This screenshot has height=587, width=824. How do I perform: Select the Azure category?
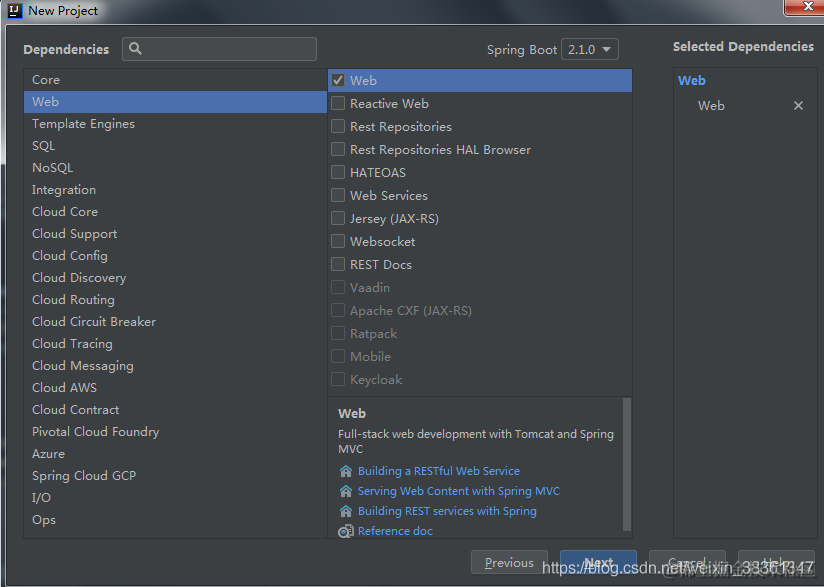[175, 454]
